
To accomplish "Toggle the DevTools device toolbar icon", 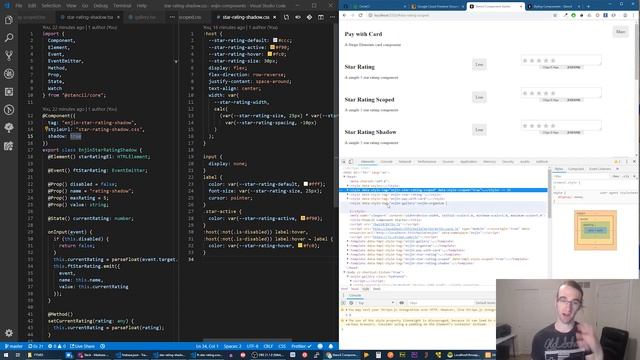I will click(351, 162).
